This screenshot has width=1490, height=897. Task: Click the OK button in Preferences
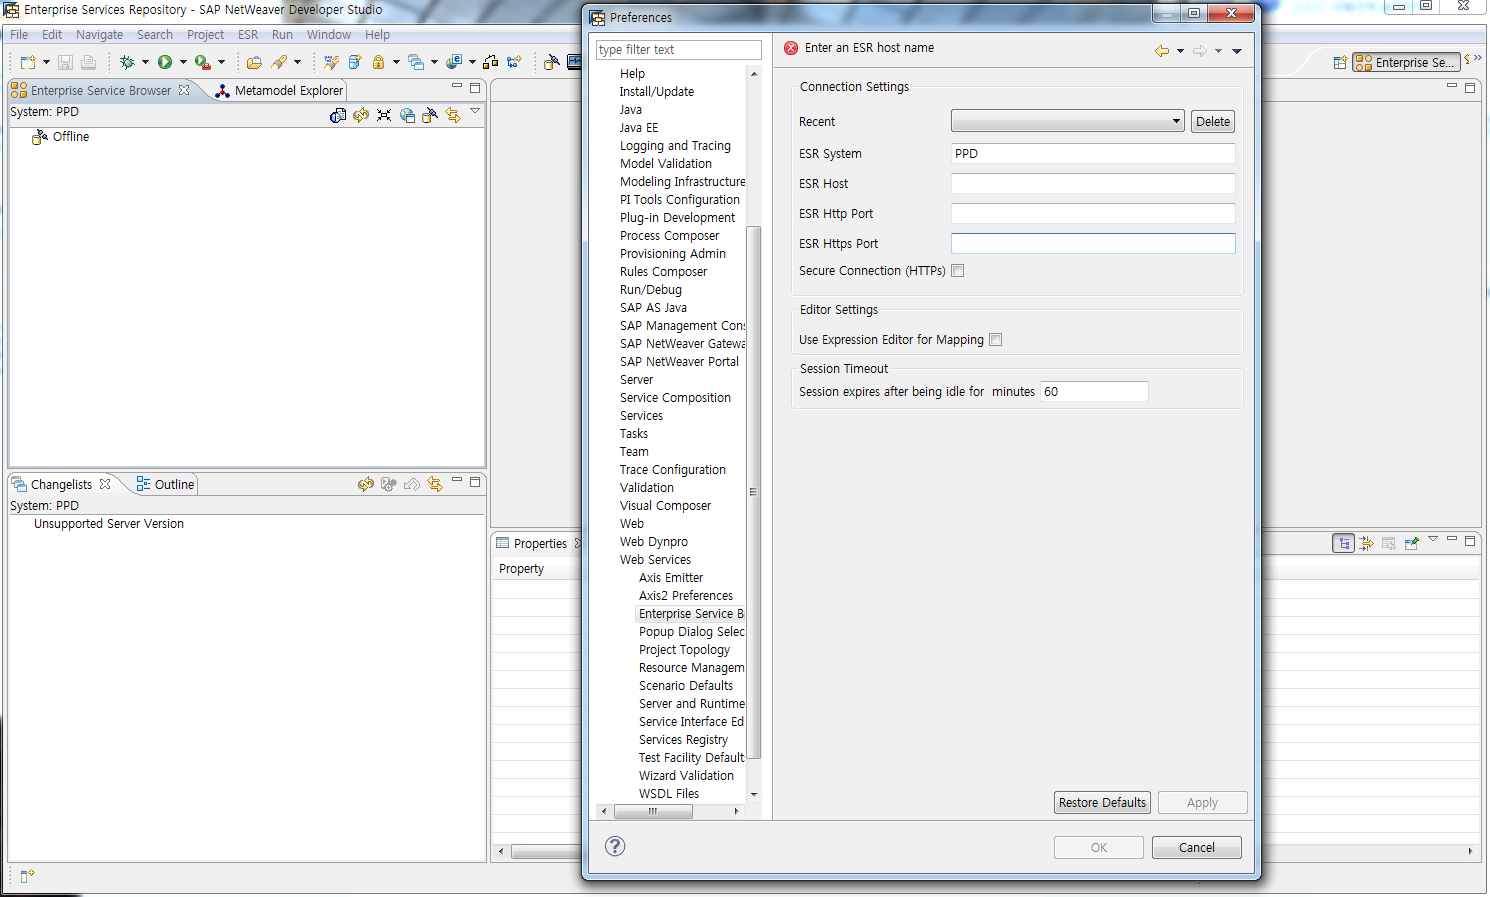pos(1099,848)
